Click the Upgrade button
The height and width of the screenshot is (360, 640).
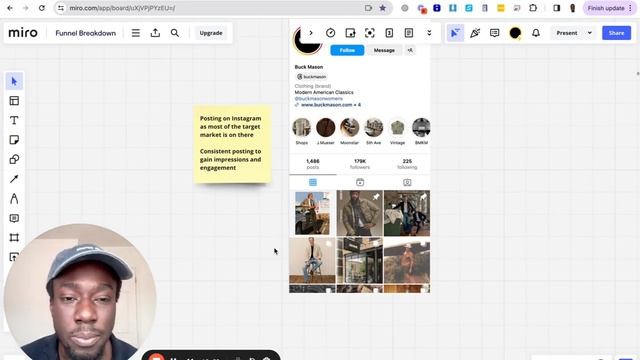[211, 33]
